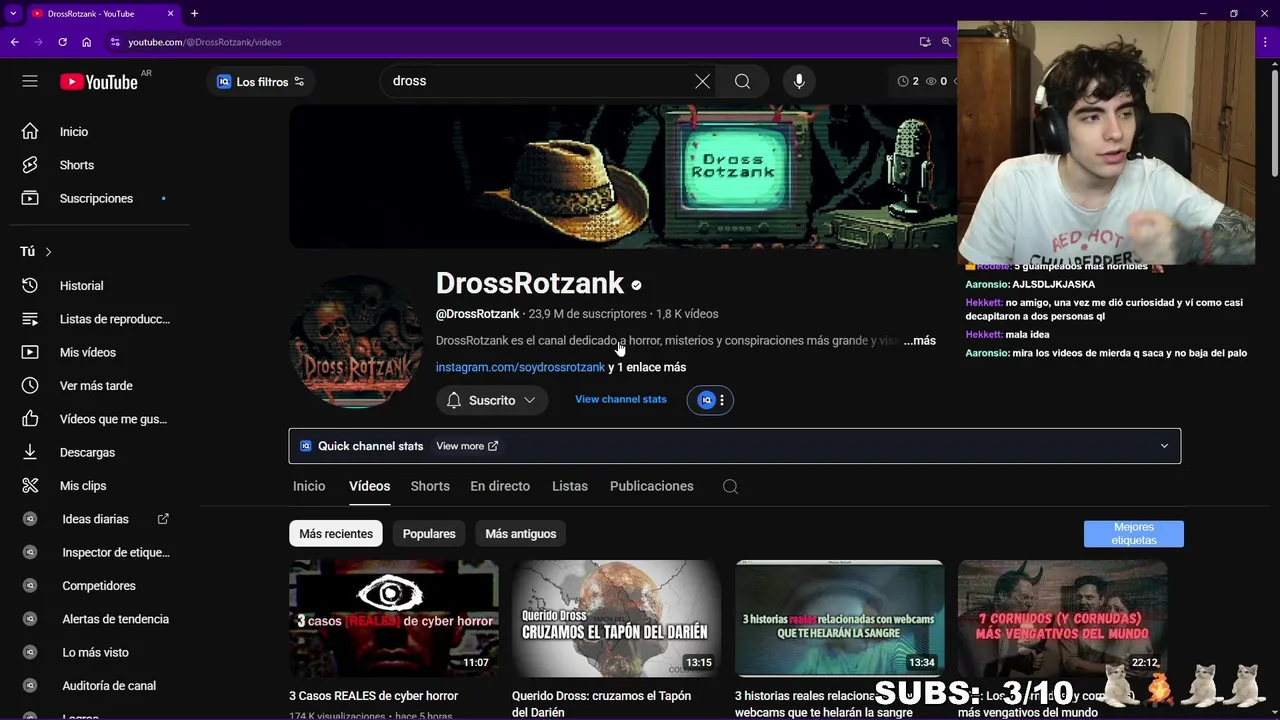Viewport: 1280px width, 720px height.
Task: Open Inicio home icon in sidebar
Action: click(x=30, y=131)
